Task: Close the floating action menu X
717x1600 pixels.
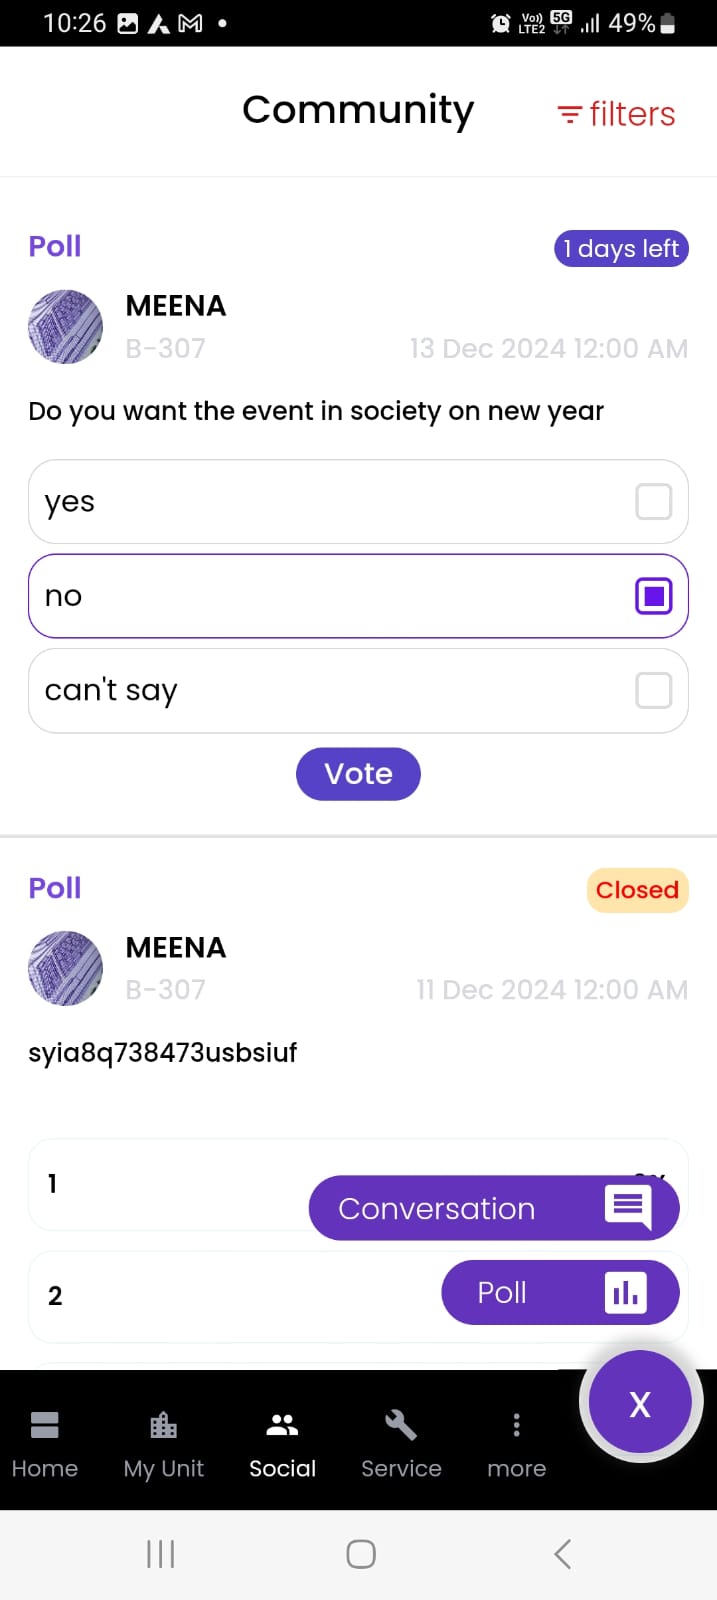Action: [x=640, y=1403]
